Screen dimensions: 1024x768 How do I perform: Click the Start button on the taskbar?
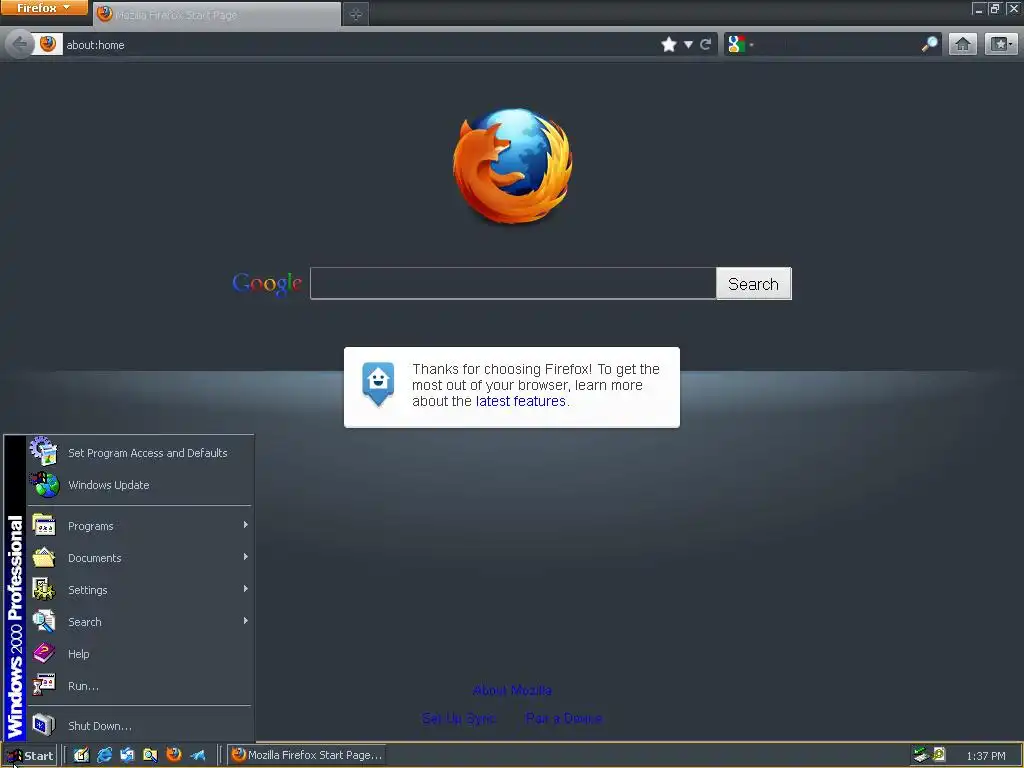point(30,756)
